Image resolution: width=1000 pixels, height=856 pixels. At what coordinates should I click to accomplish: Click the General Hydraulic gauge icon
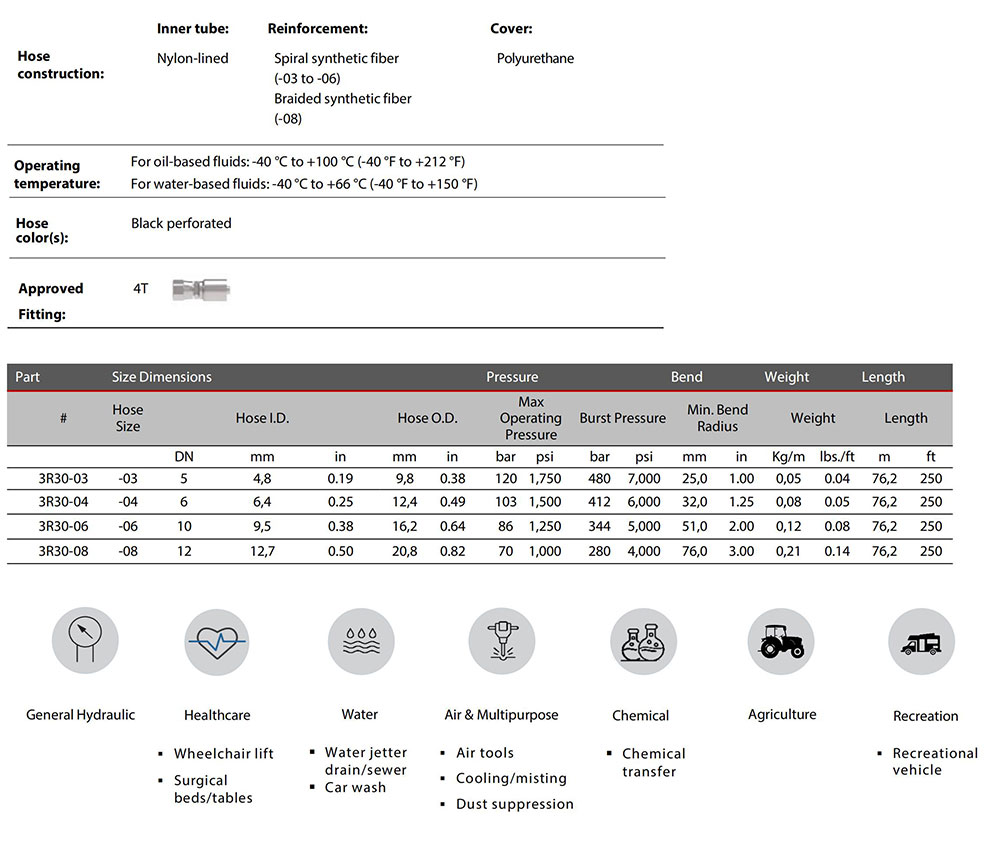coord(85,641)
